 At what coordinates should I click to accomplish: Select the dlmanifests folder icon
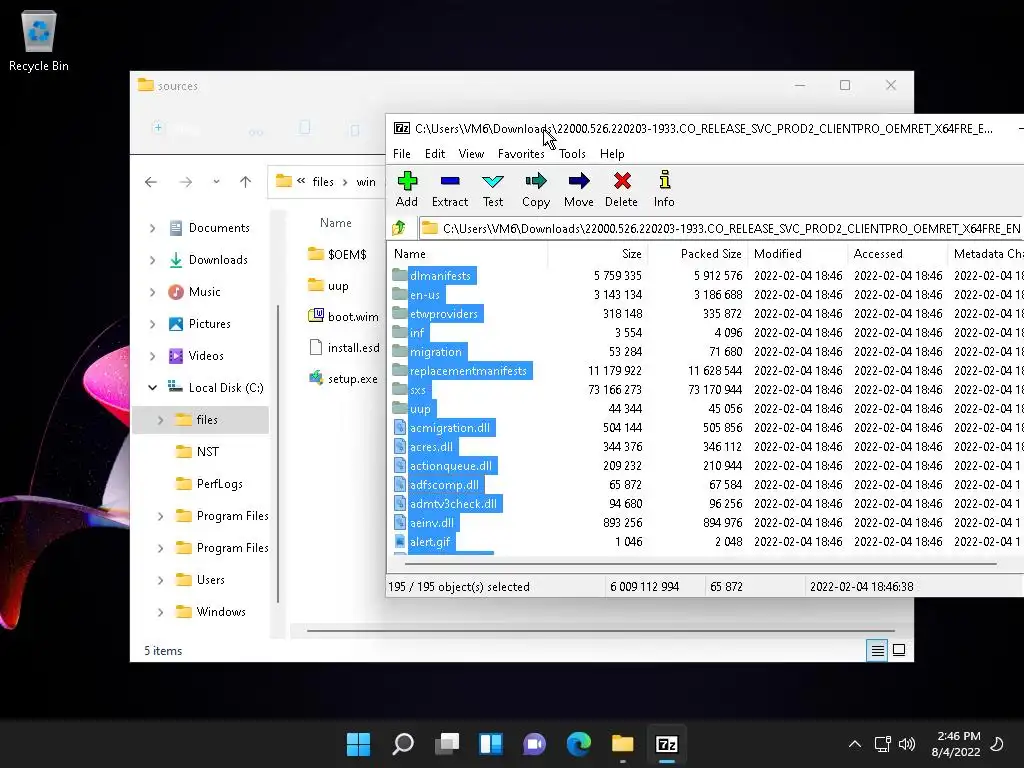(400, 275)
